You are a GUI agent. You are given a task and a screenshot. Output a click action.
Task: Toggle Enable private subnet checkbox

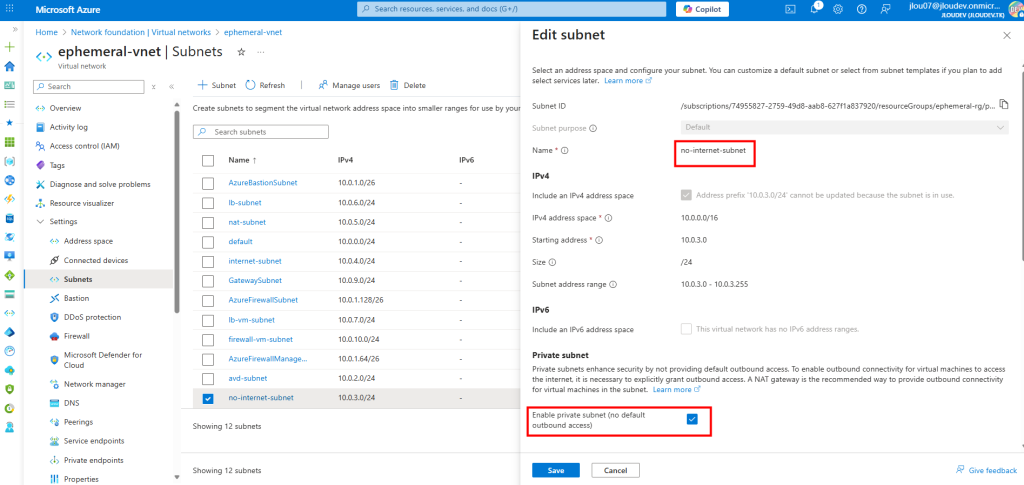point(692,420)
